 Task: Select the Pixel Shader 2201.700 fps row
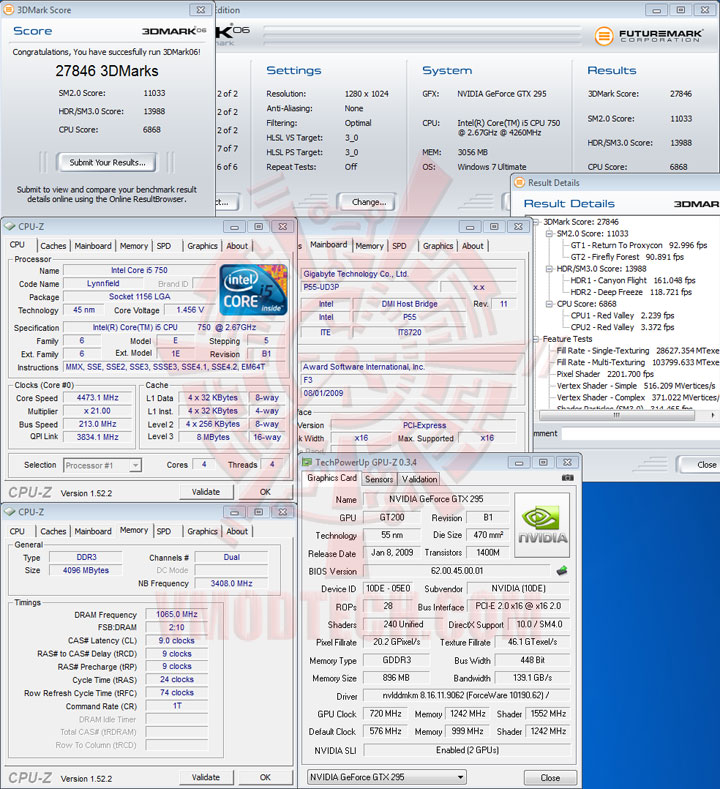[x=605, y=374]
